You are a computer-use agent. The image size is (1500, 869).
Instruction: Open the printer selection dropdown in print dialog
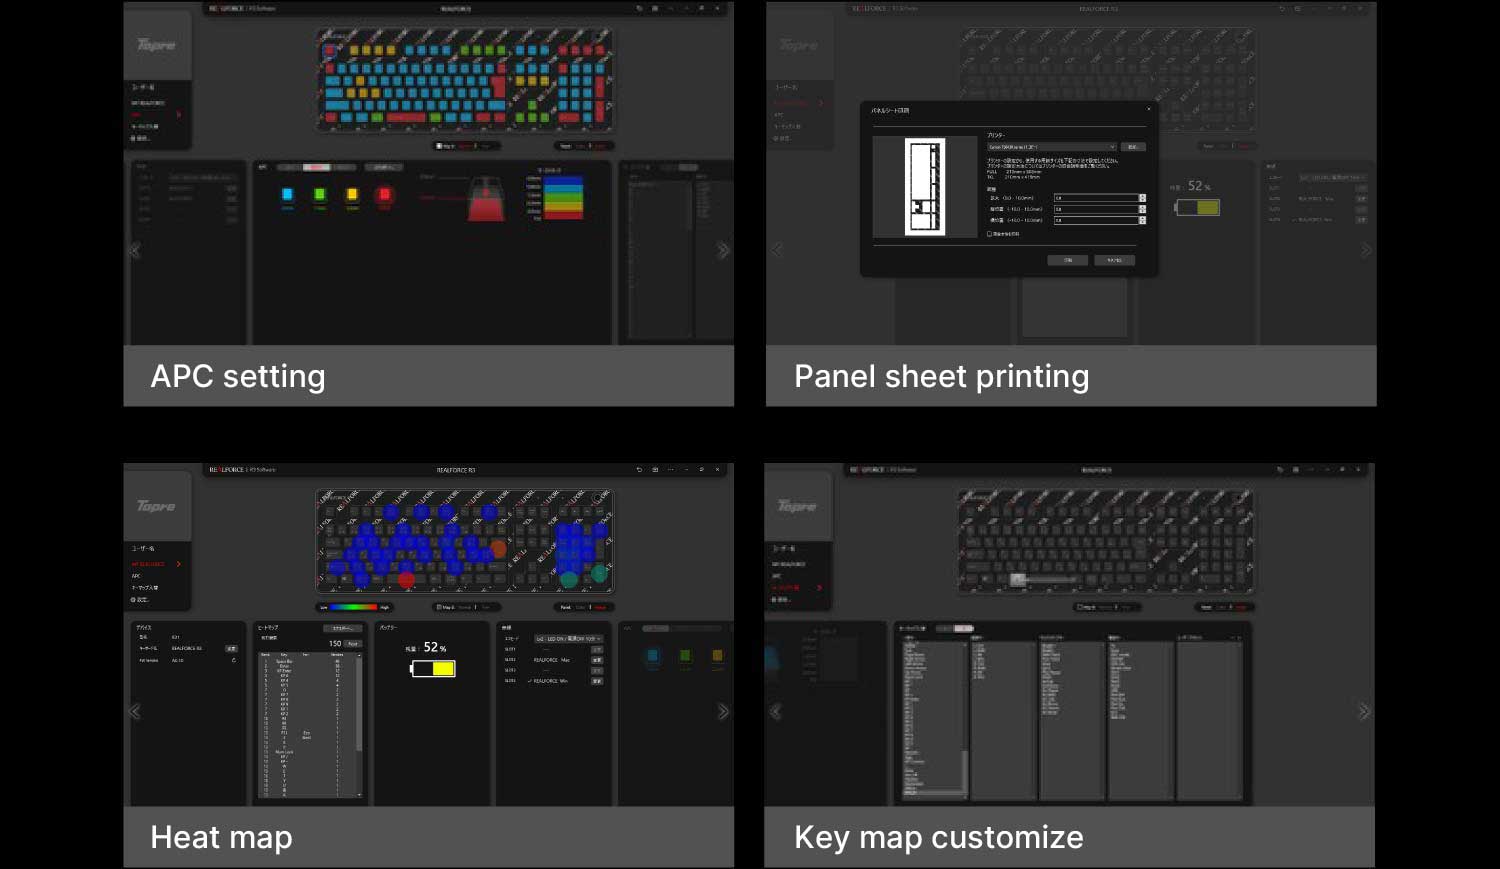pos(1051,147)
